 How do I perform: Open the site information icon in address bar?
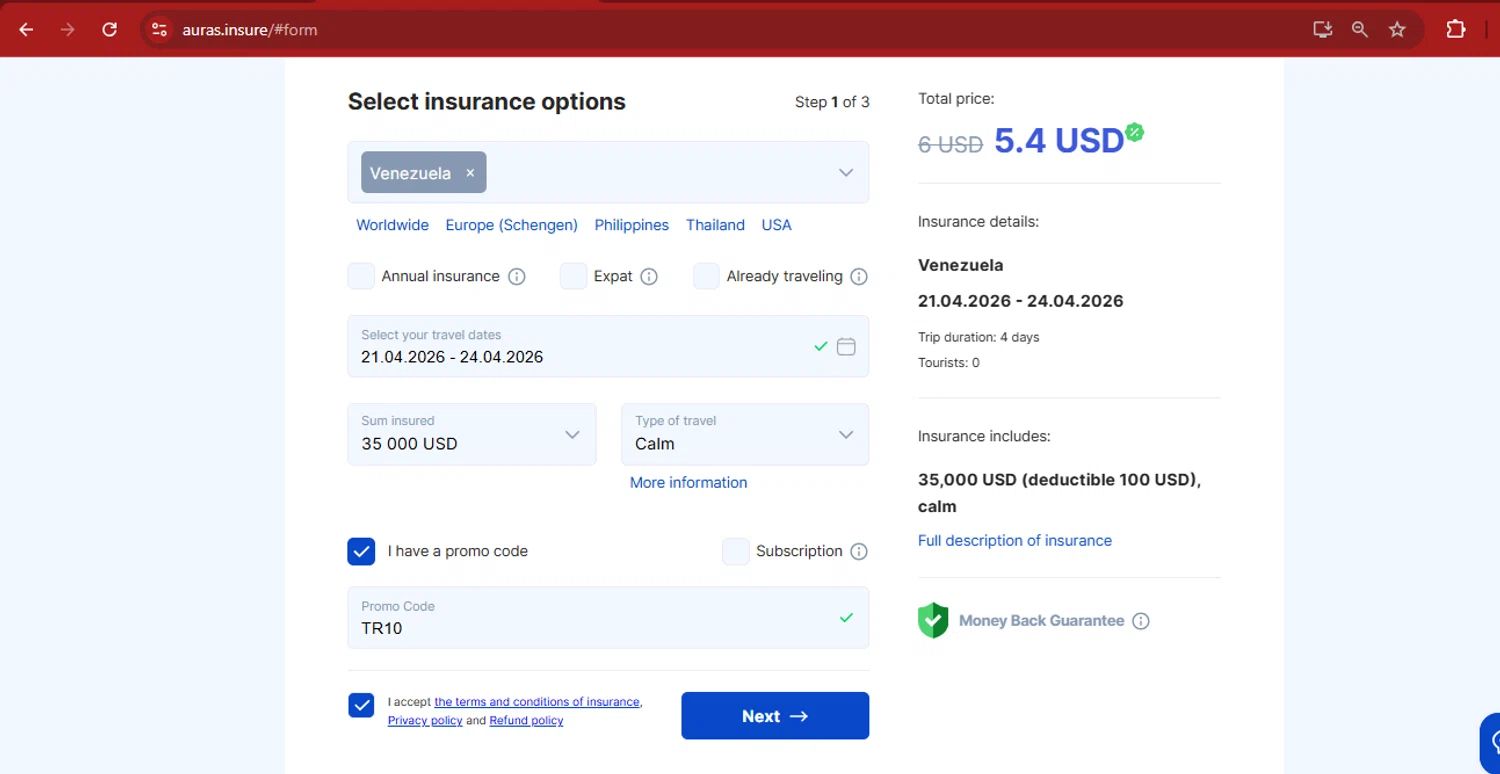(159, 30)
